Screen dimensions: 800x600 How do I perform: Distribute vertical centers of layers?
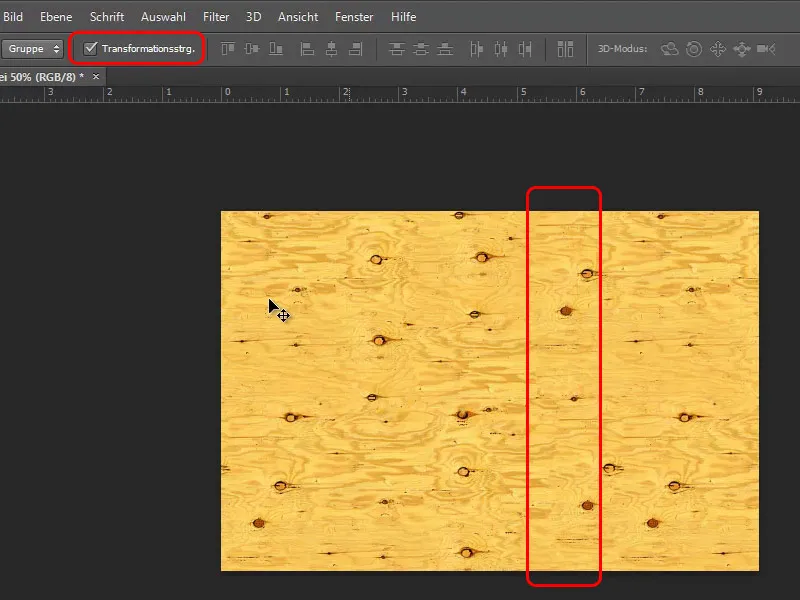pos(421,49)
